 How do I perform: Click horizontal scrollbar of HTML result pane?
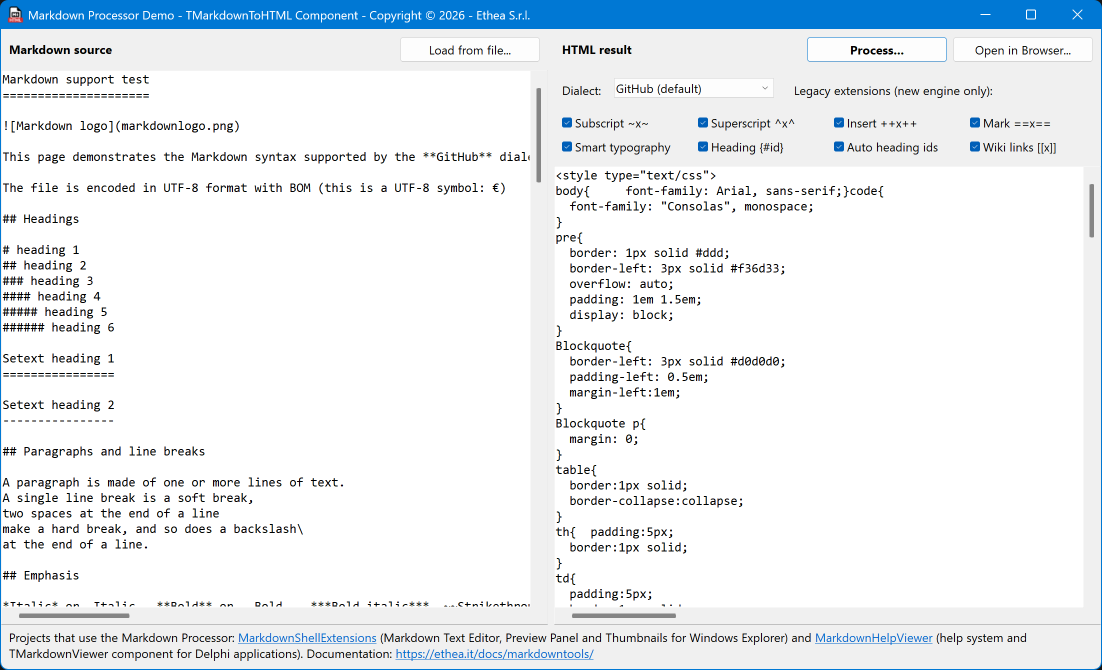(x=624, y=616)
